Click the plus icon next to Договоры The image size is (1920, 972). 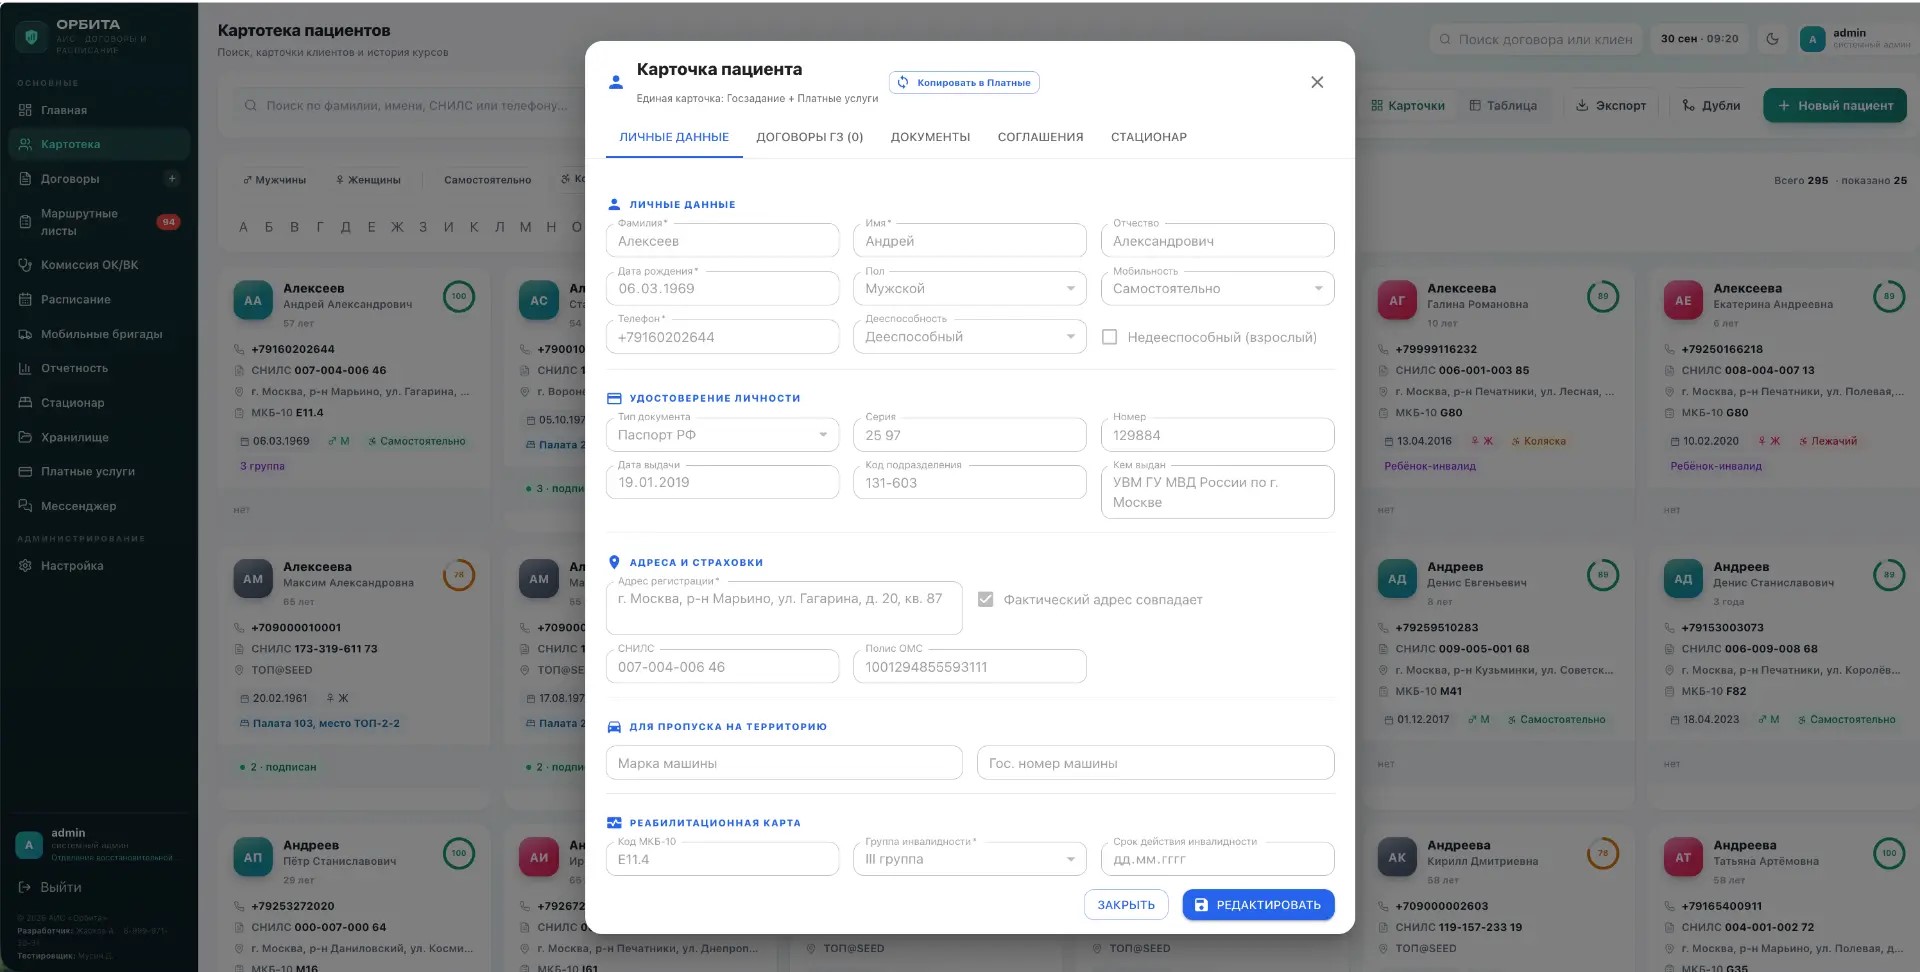[172, 179]
